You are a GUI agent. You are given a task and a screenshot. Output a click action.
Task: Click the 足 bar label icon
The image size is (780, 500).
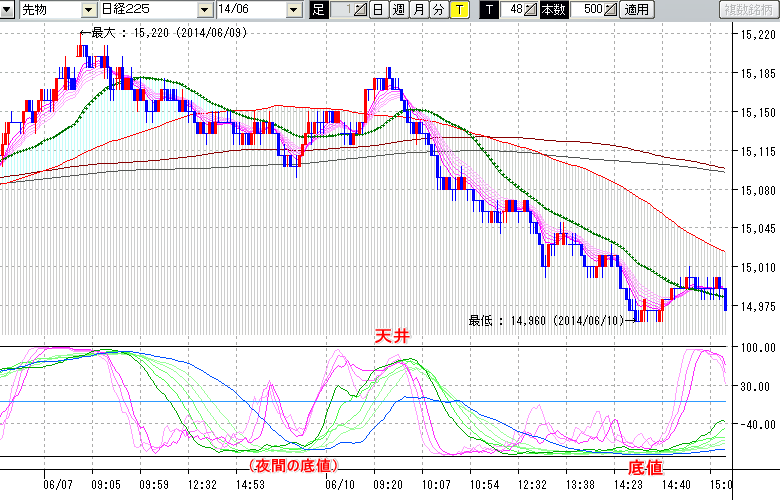coord(318,10)
